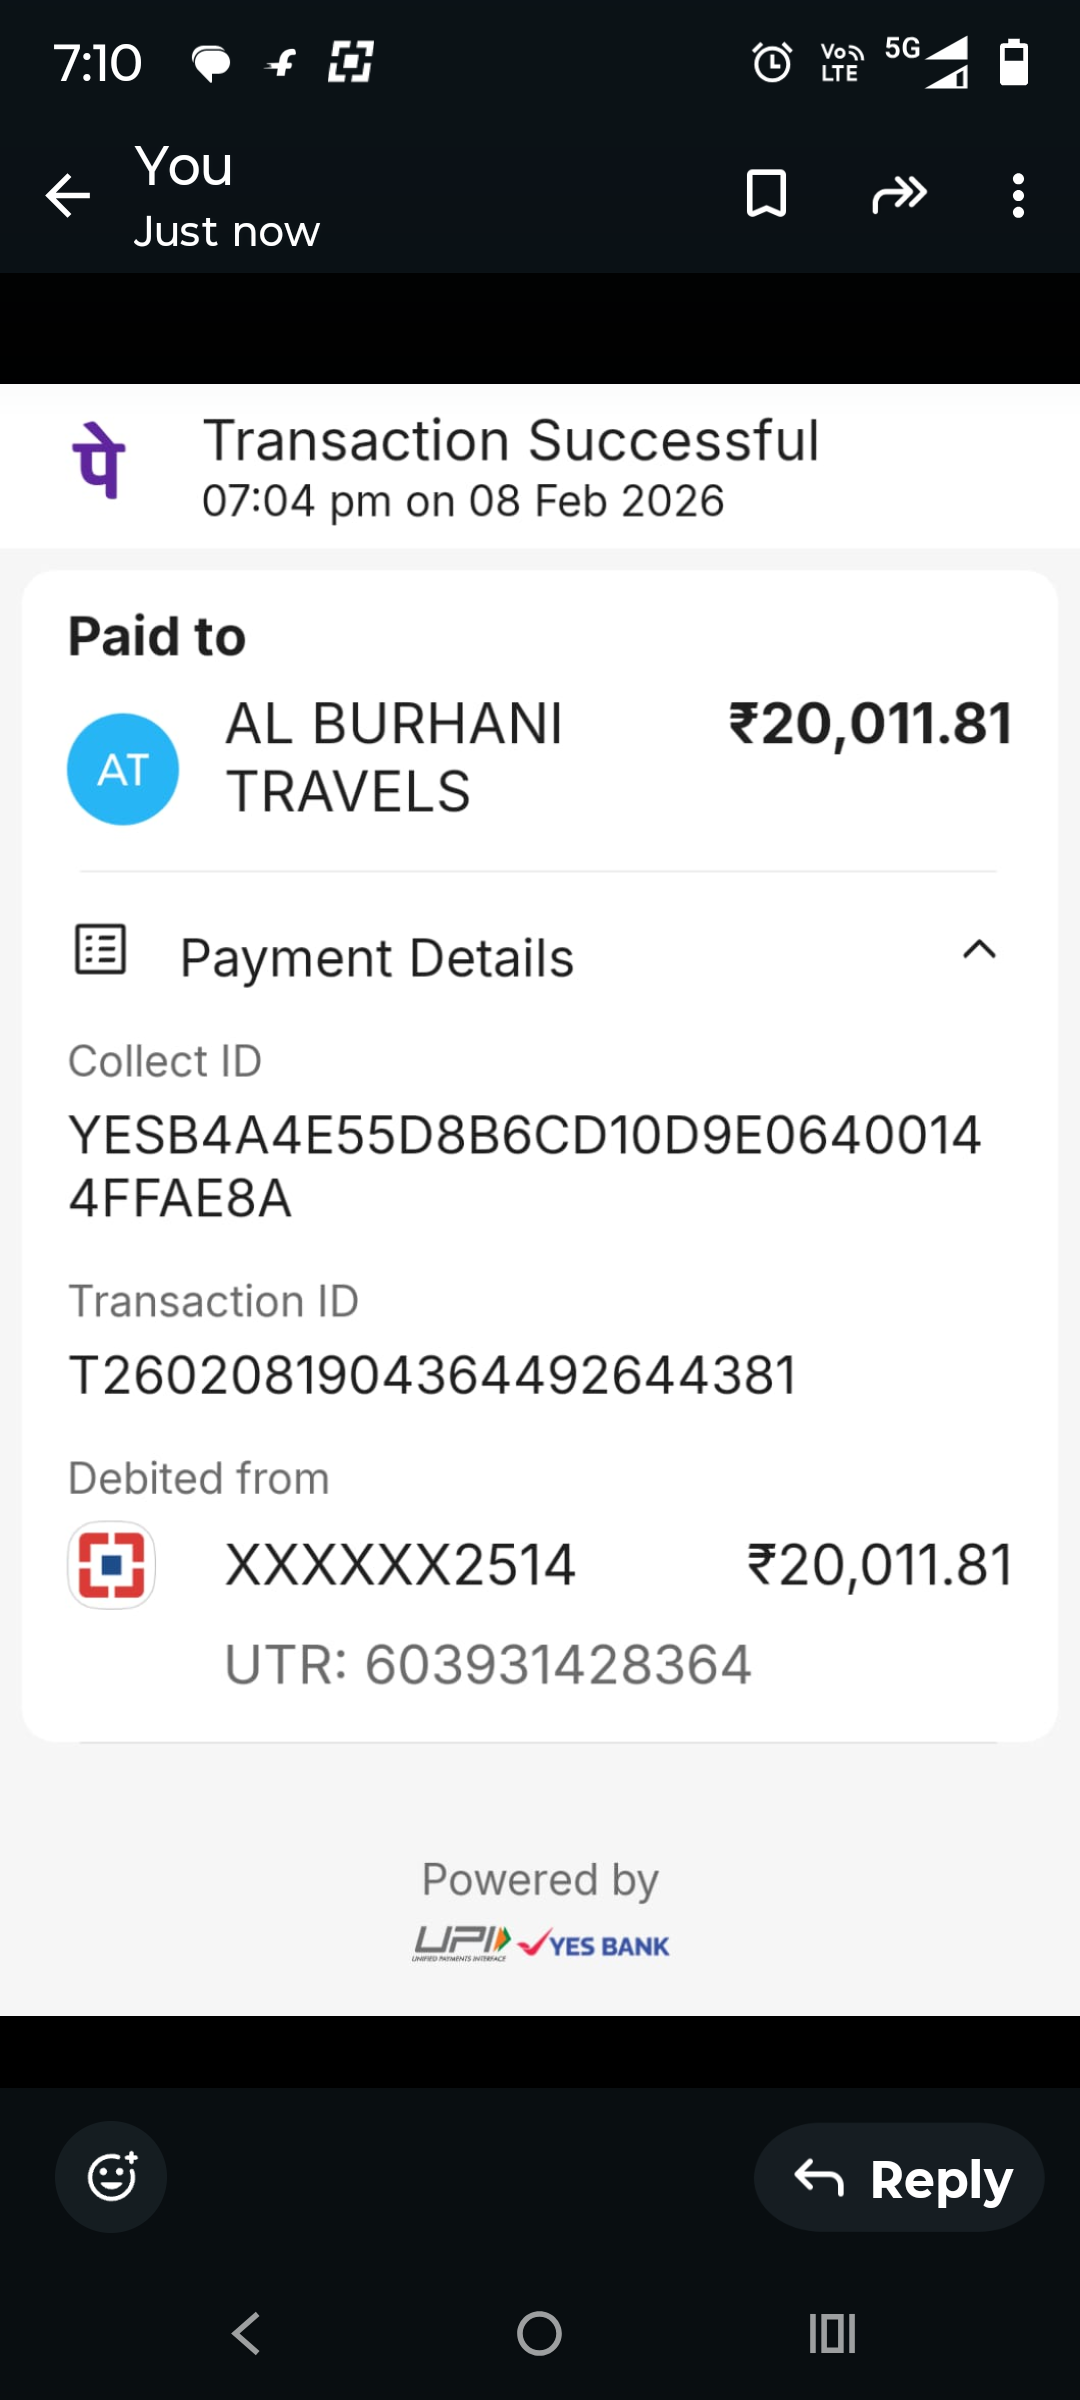Forward the message using the forward arrow

click(x=899, y=194)
